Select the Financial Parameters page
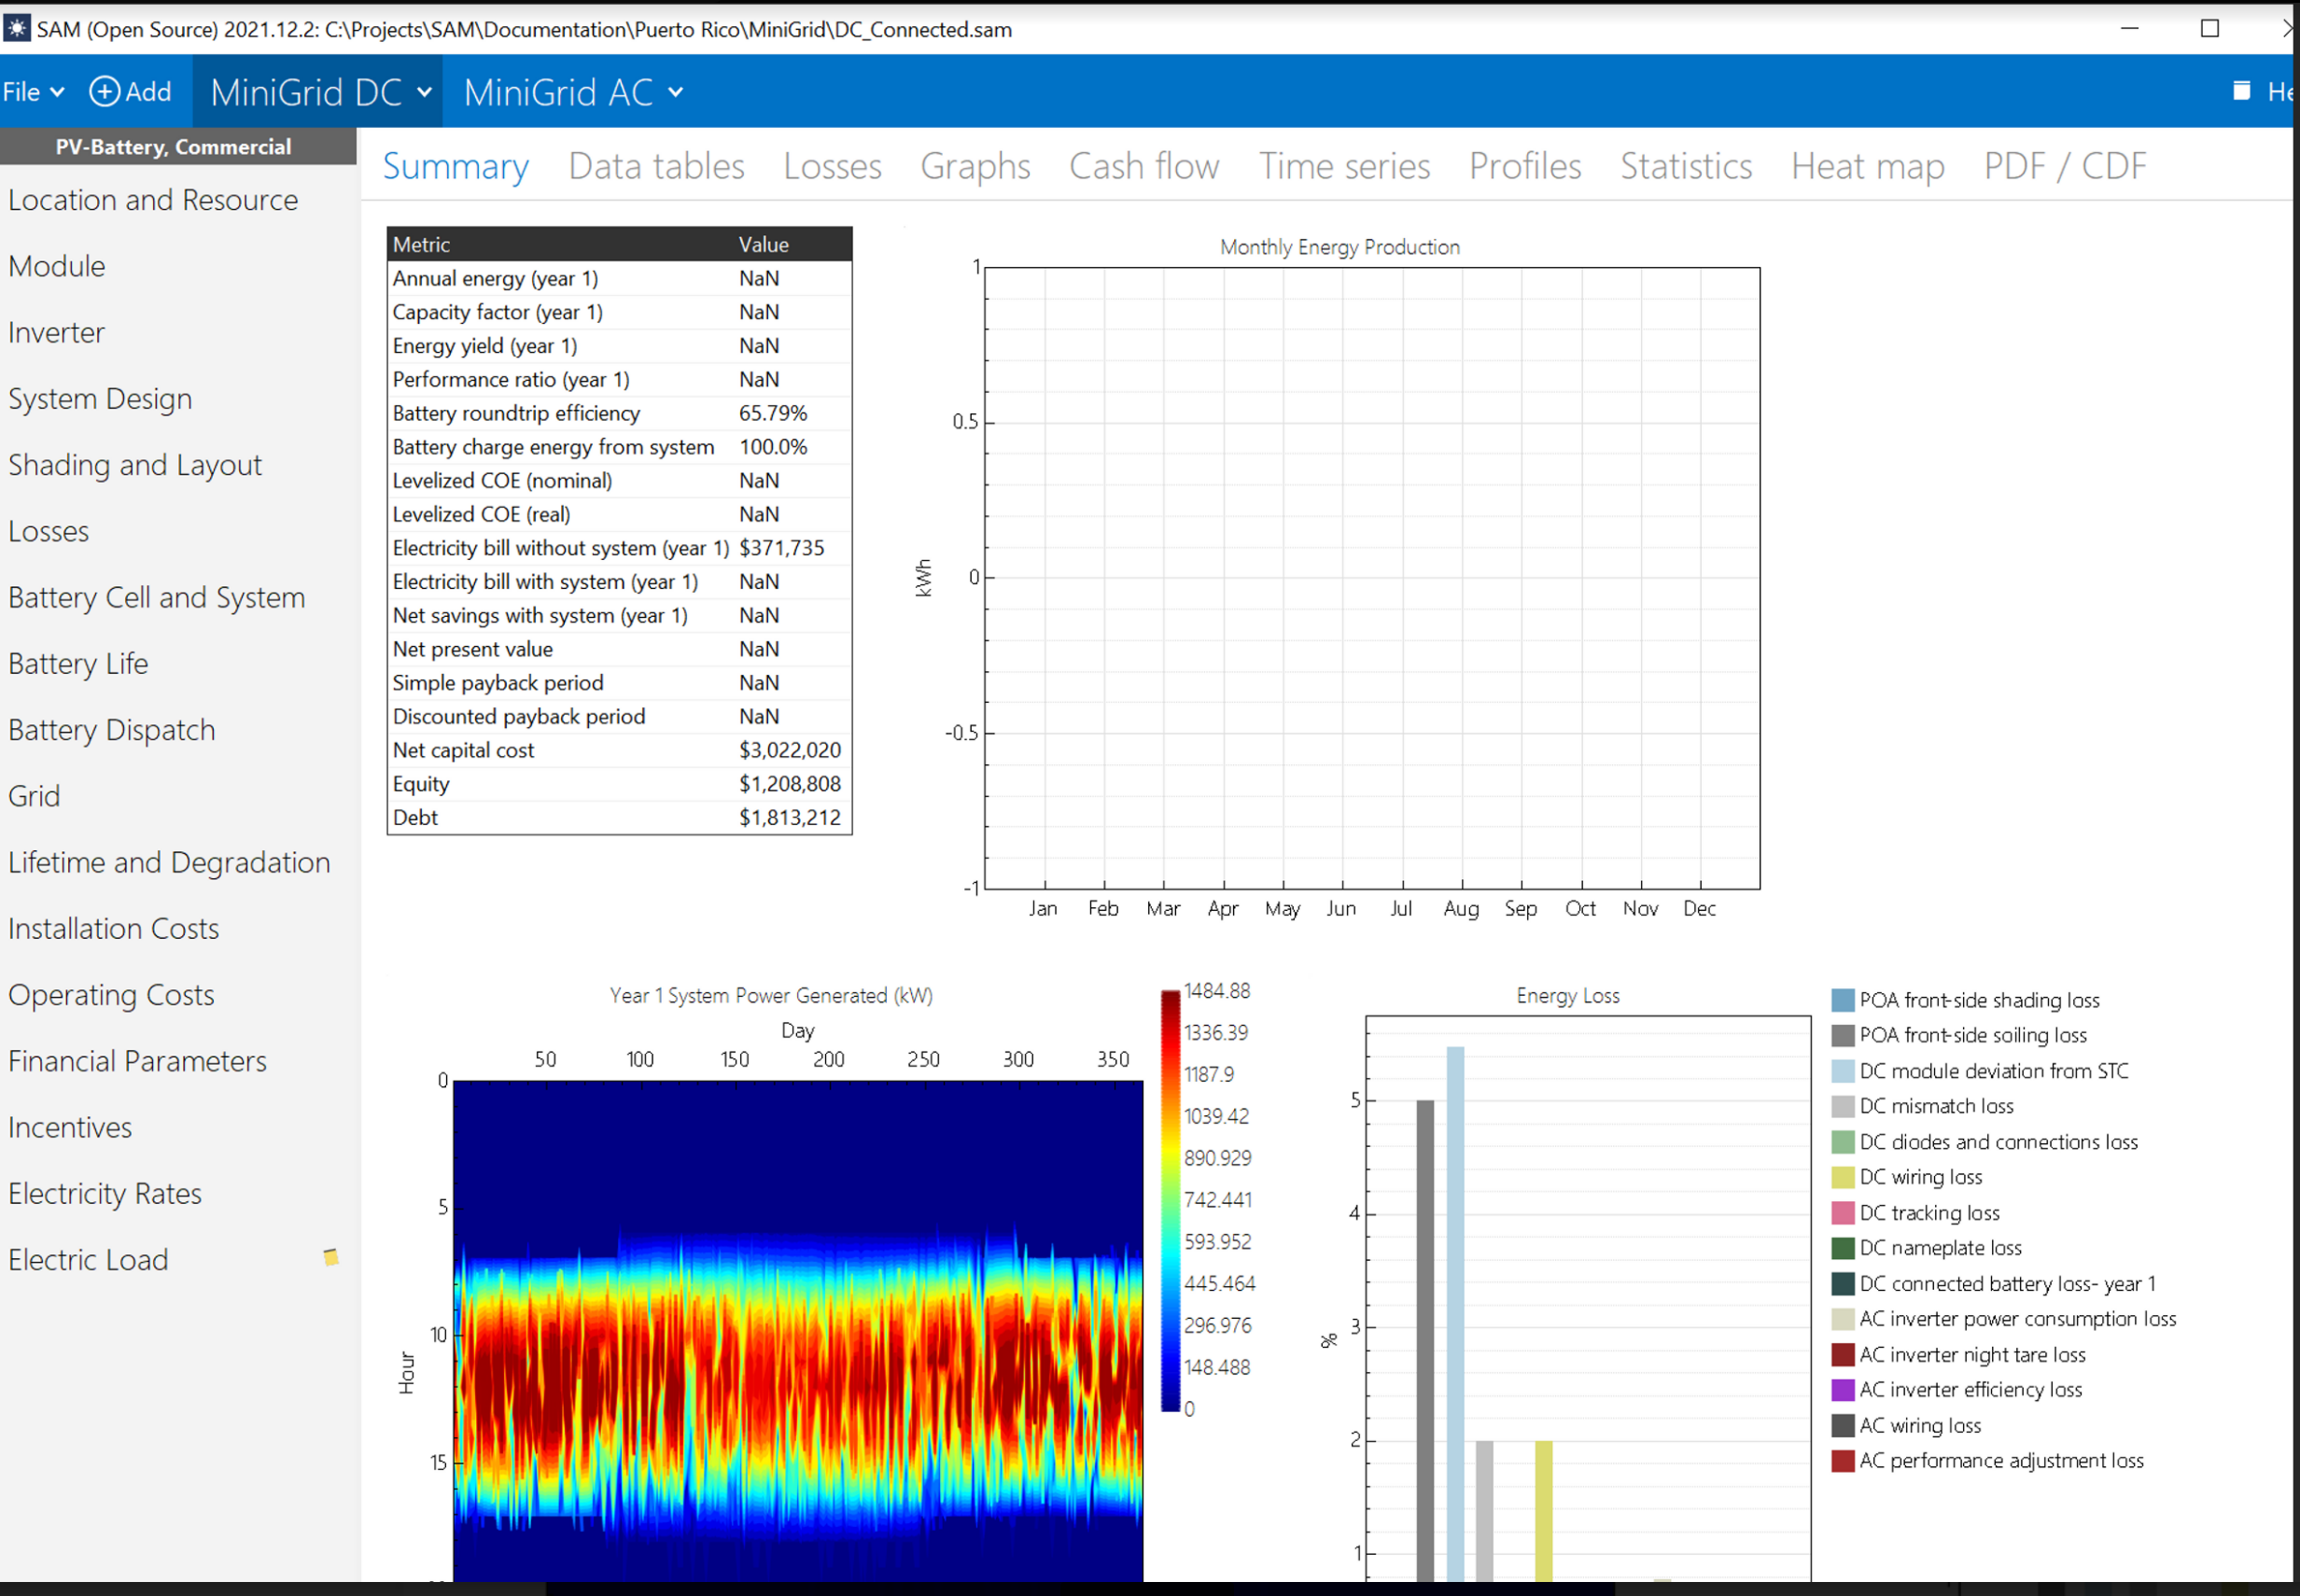Viewport: 2300px width, 1596px height. [x=138, y=1061]
